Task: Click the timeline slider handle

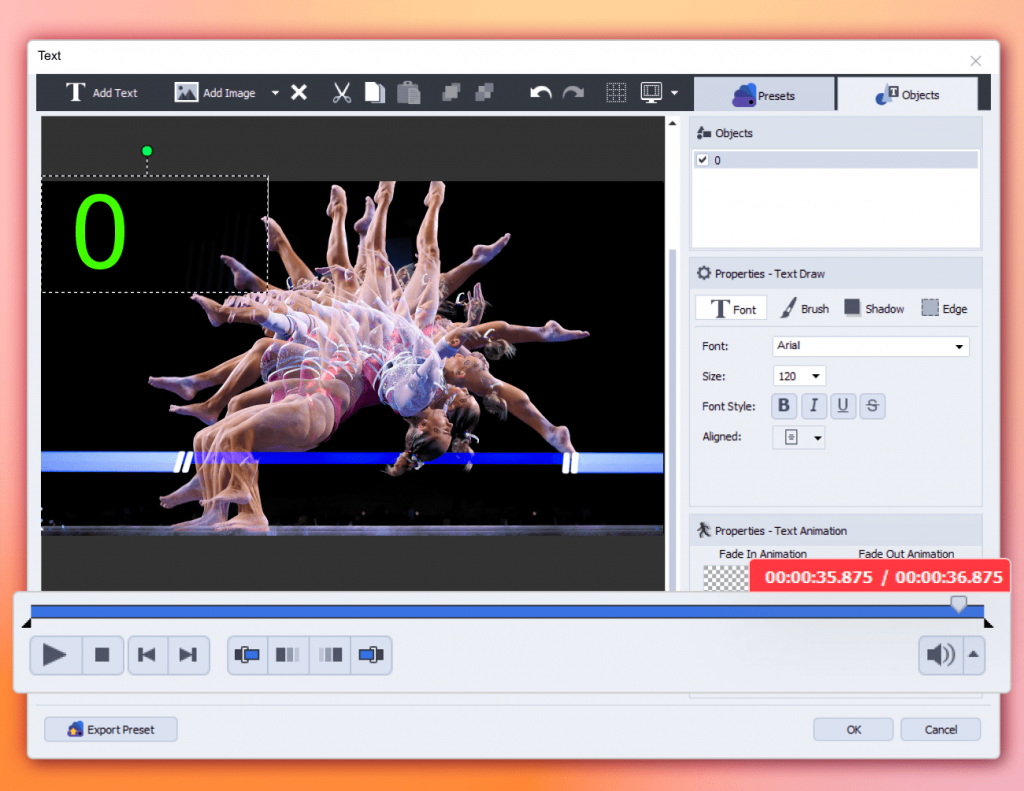Action: 959,604
